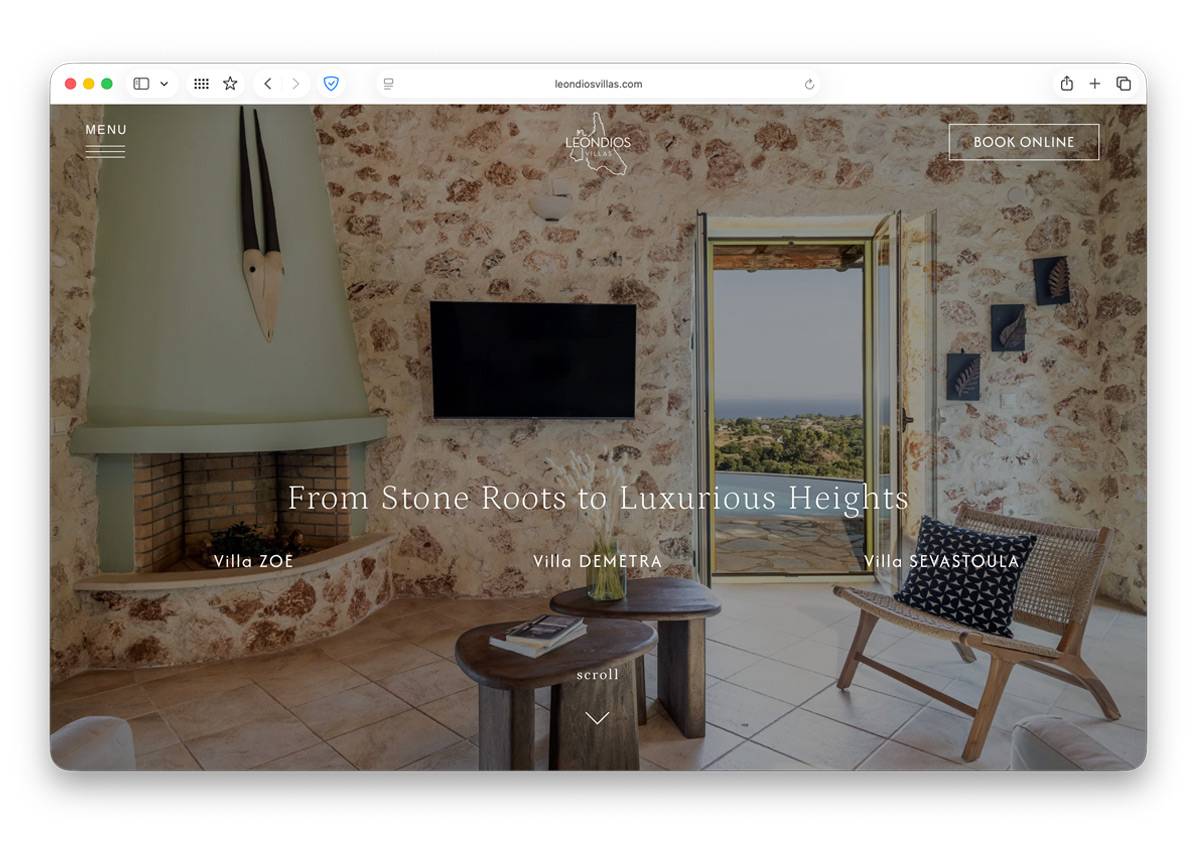This screenshot has width=1200, height=851.
Task: Click the scroll down chevron arrow
Action: coord(597,718)
